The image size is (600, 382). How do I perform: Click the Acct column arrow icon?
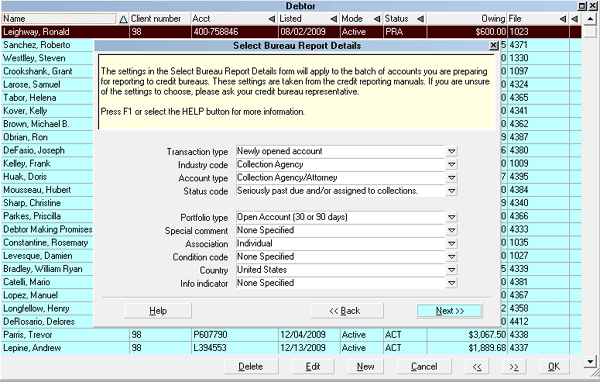pyautogui.click(x=272, y=19)
